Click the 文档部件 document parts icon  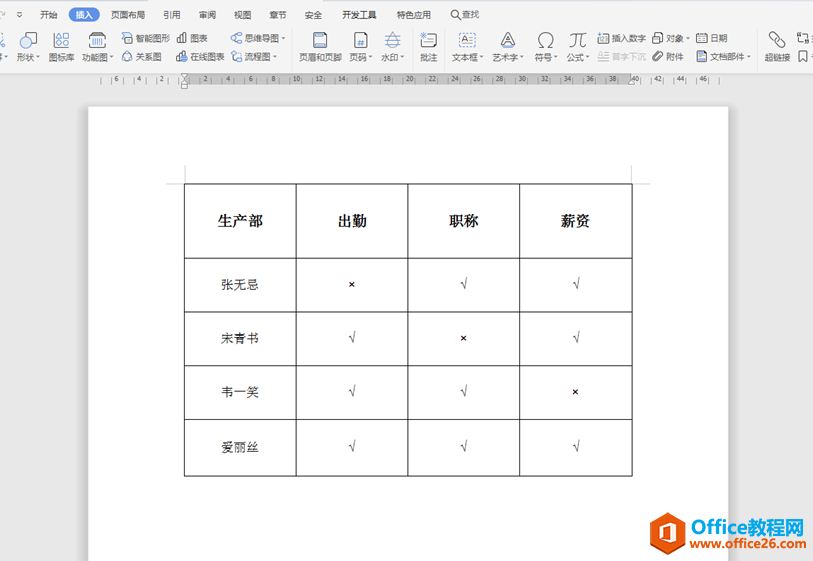click(702, 57)
